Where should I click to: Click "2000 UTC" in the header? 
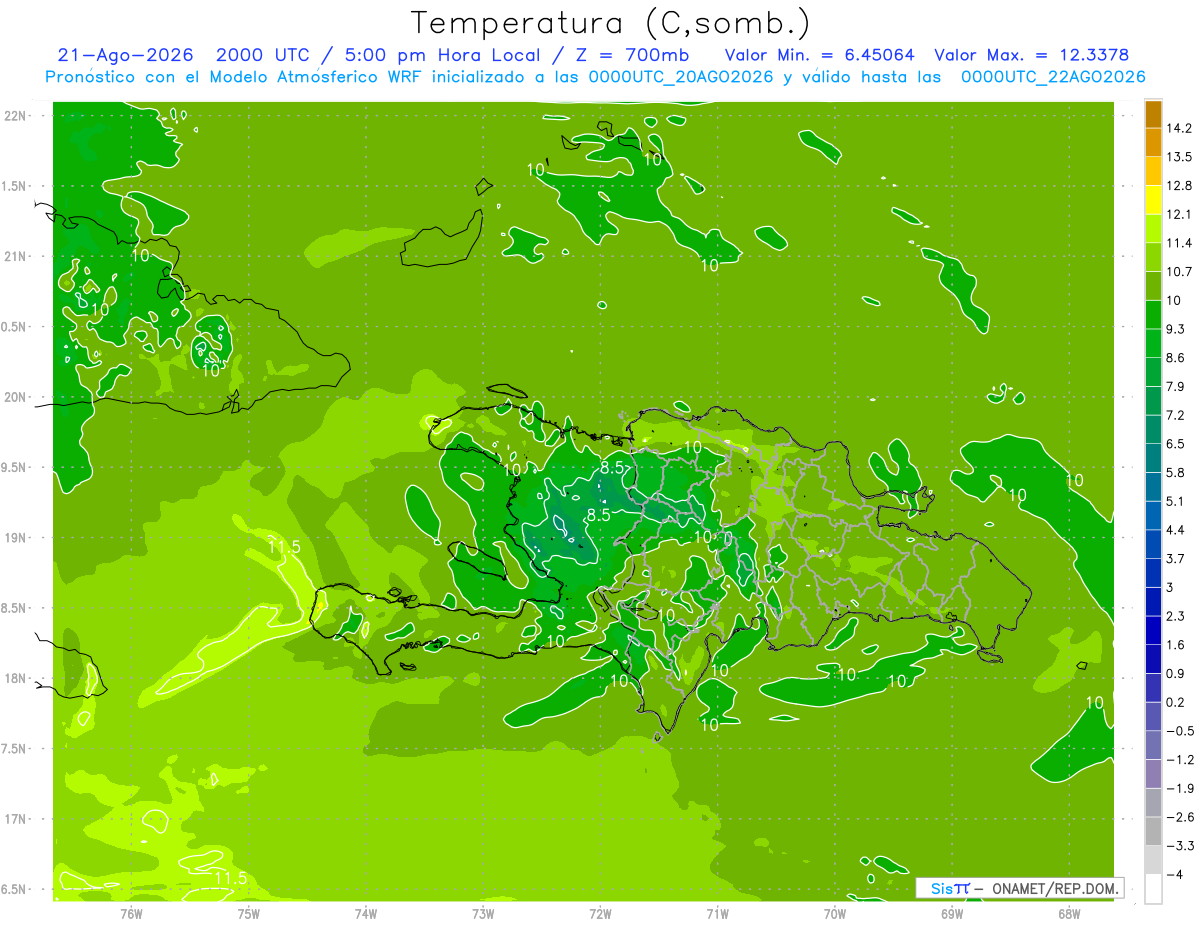(x=263, y=55)
